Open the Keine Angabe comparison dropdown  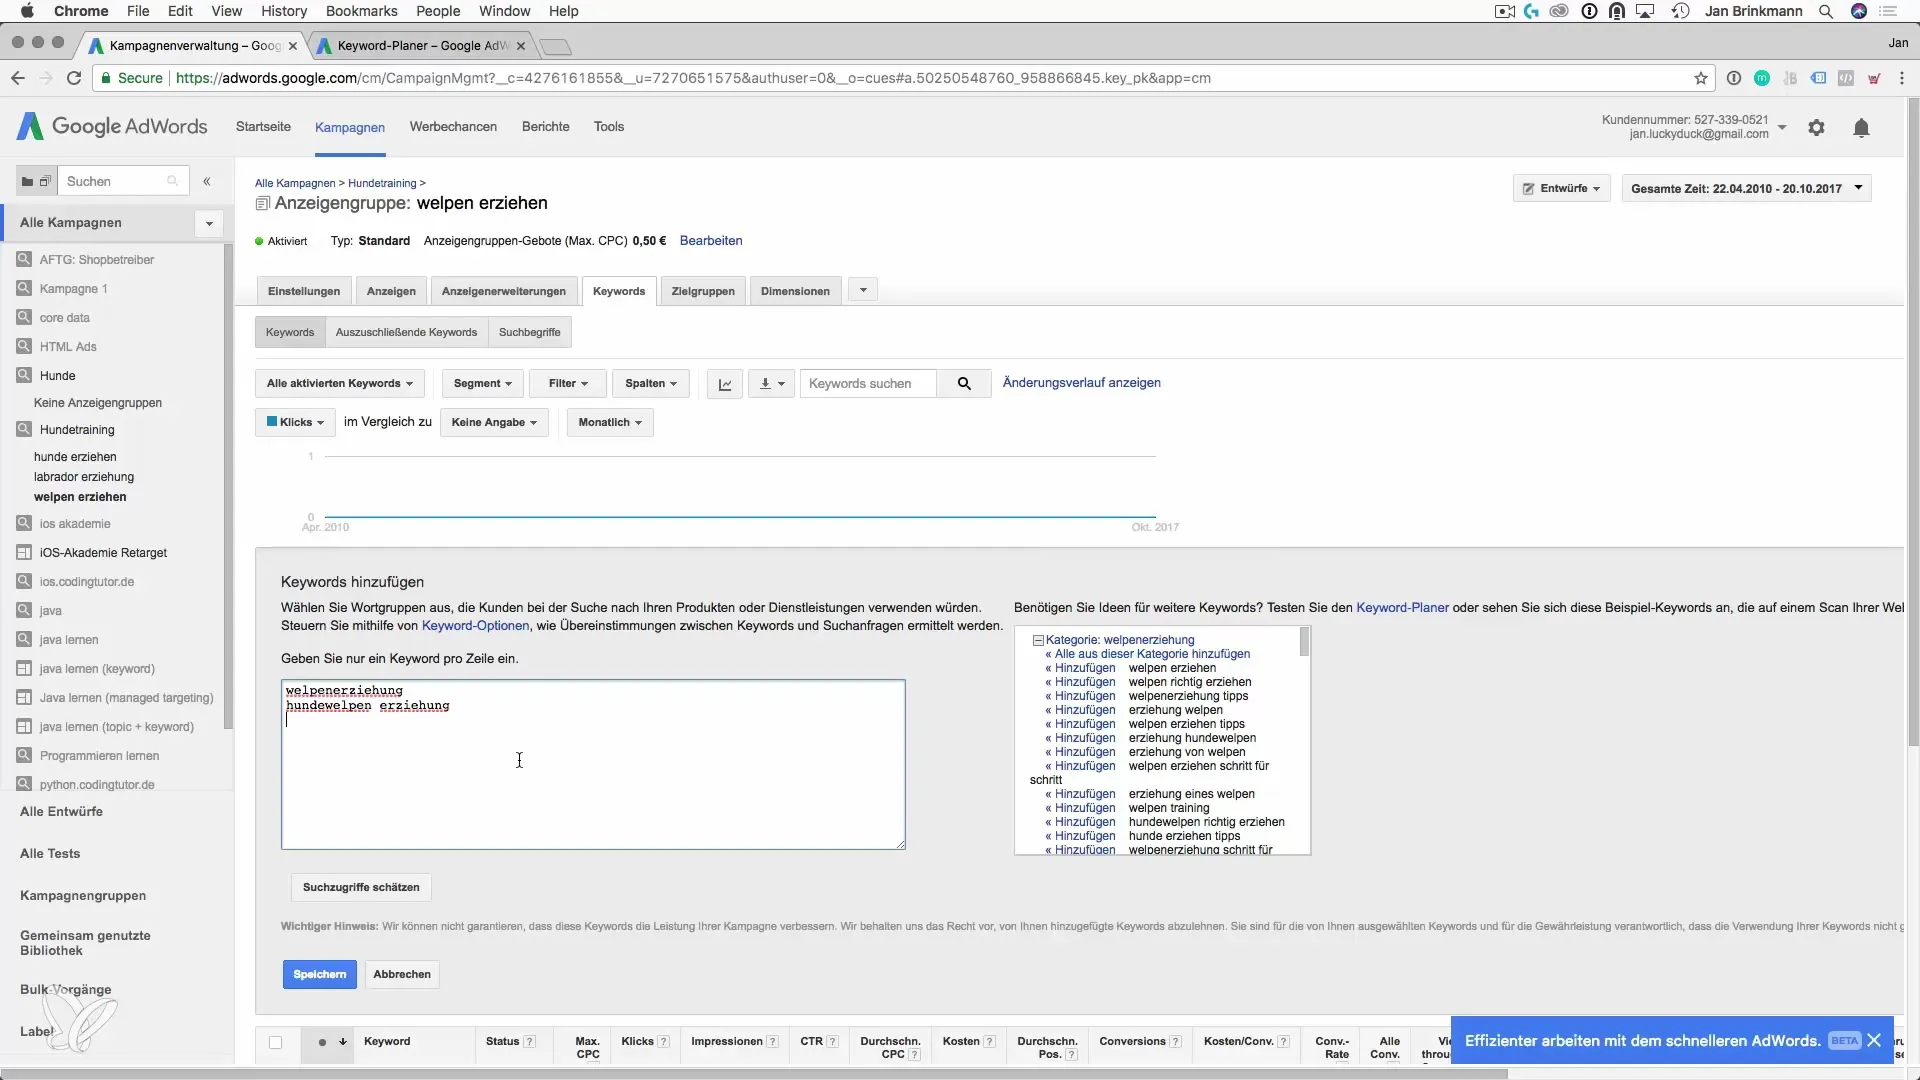pyautogui.click(x=494, y=422)
